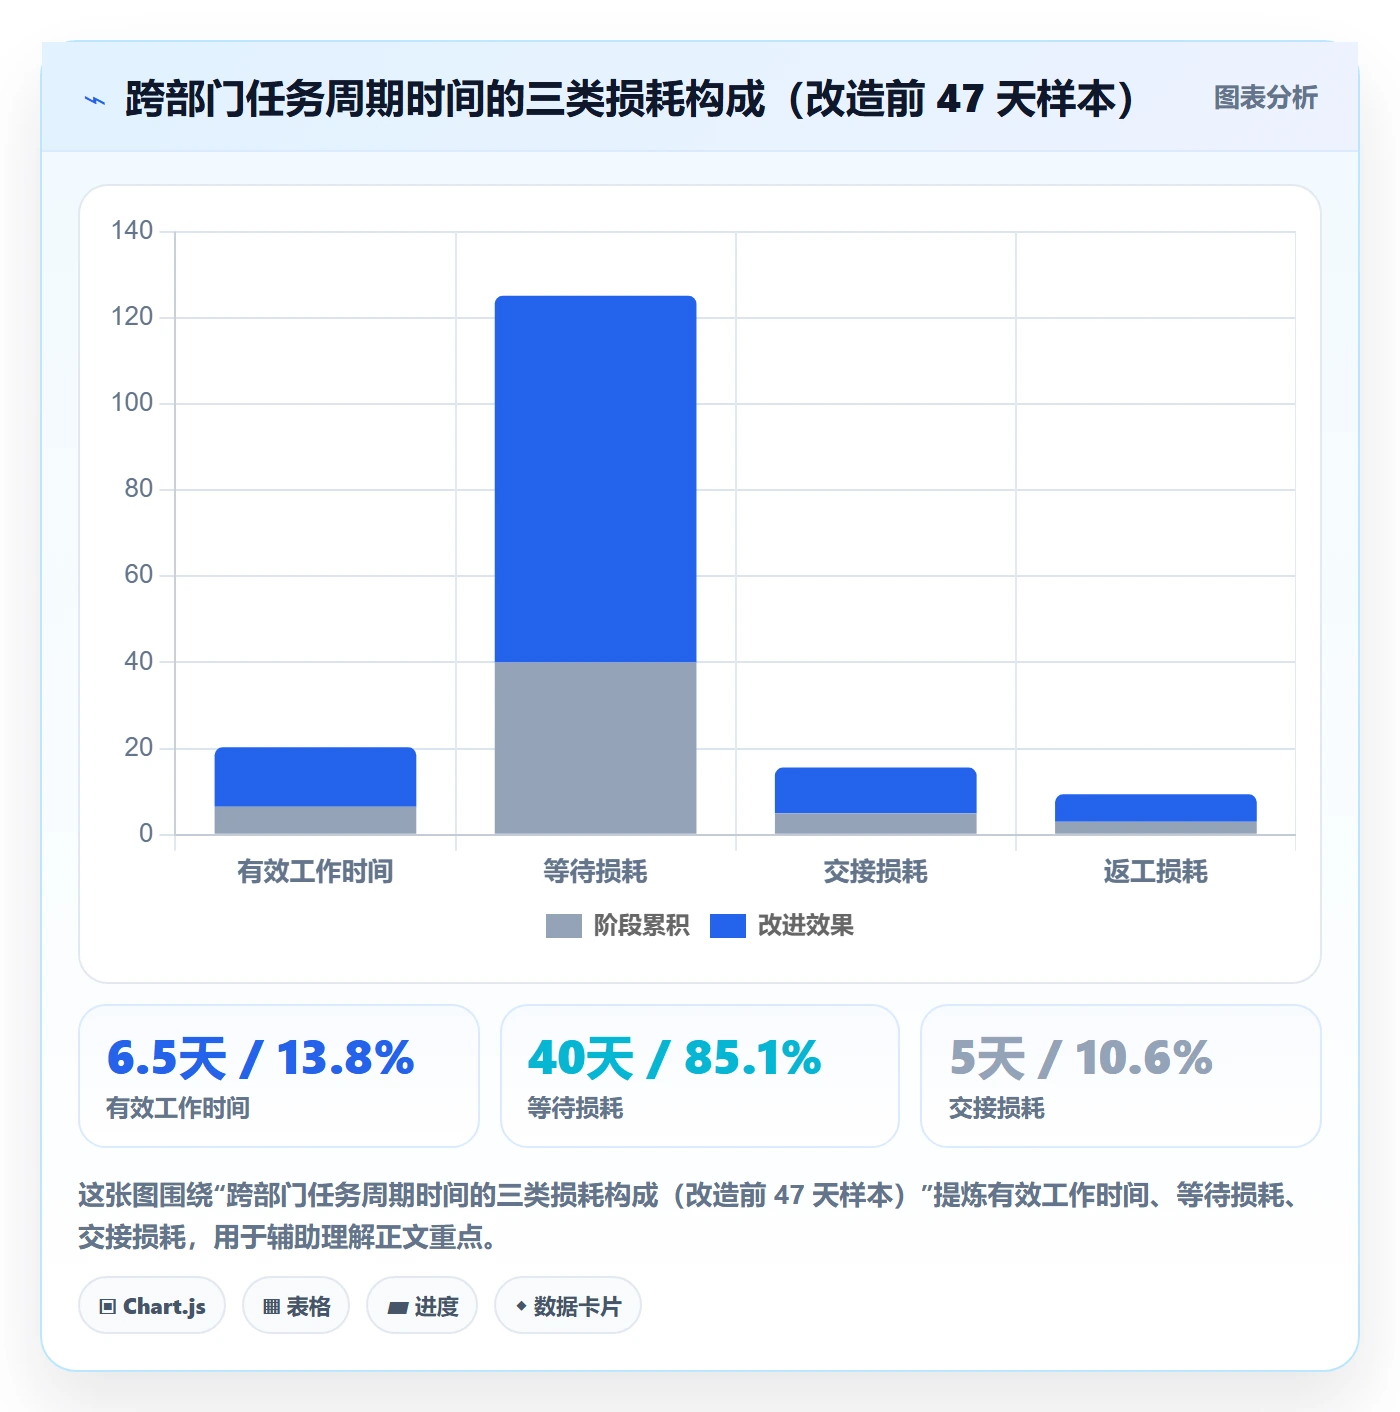
Task: Toggle the 改进效果 legend entry
Action: tap(781, 926)
